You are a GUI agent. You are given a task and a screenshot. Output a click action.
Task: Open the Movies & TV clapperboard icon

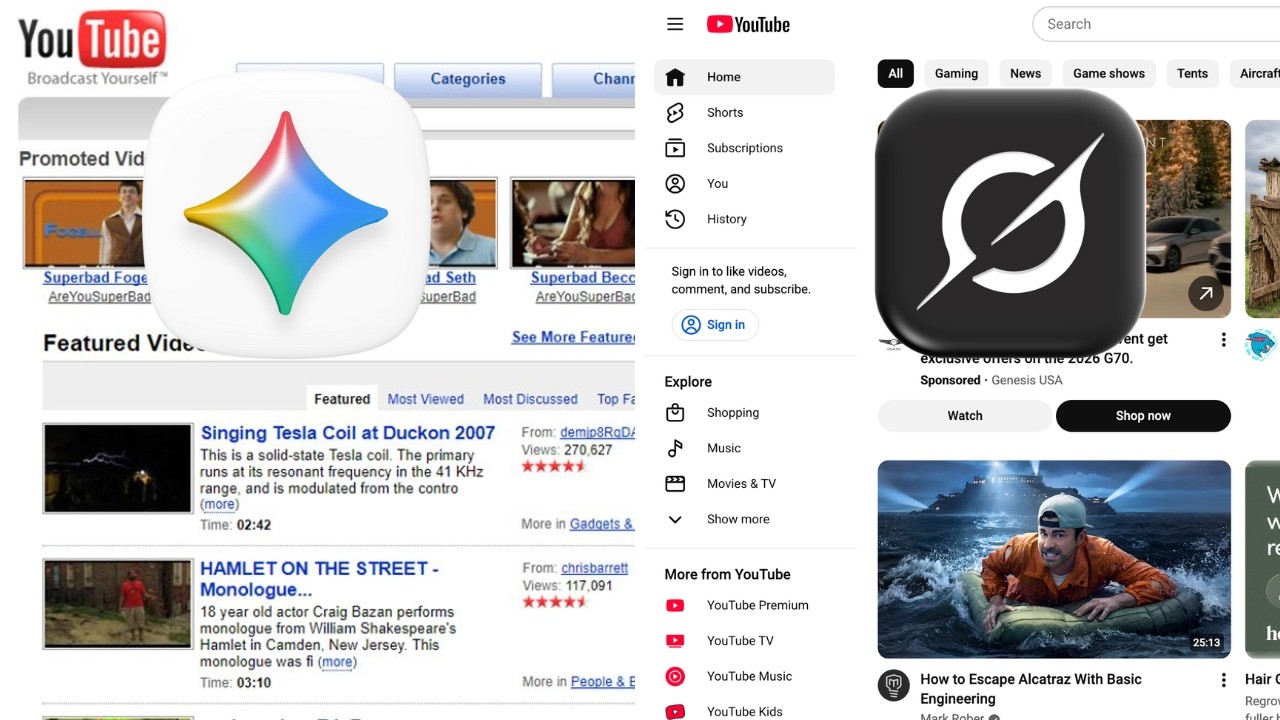point(675,484)
